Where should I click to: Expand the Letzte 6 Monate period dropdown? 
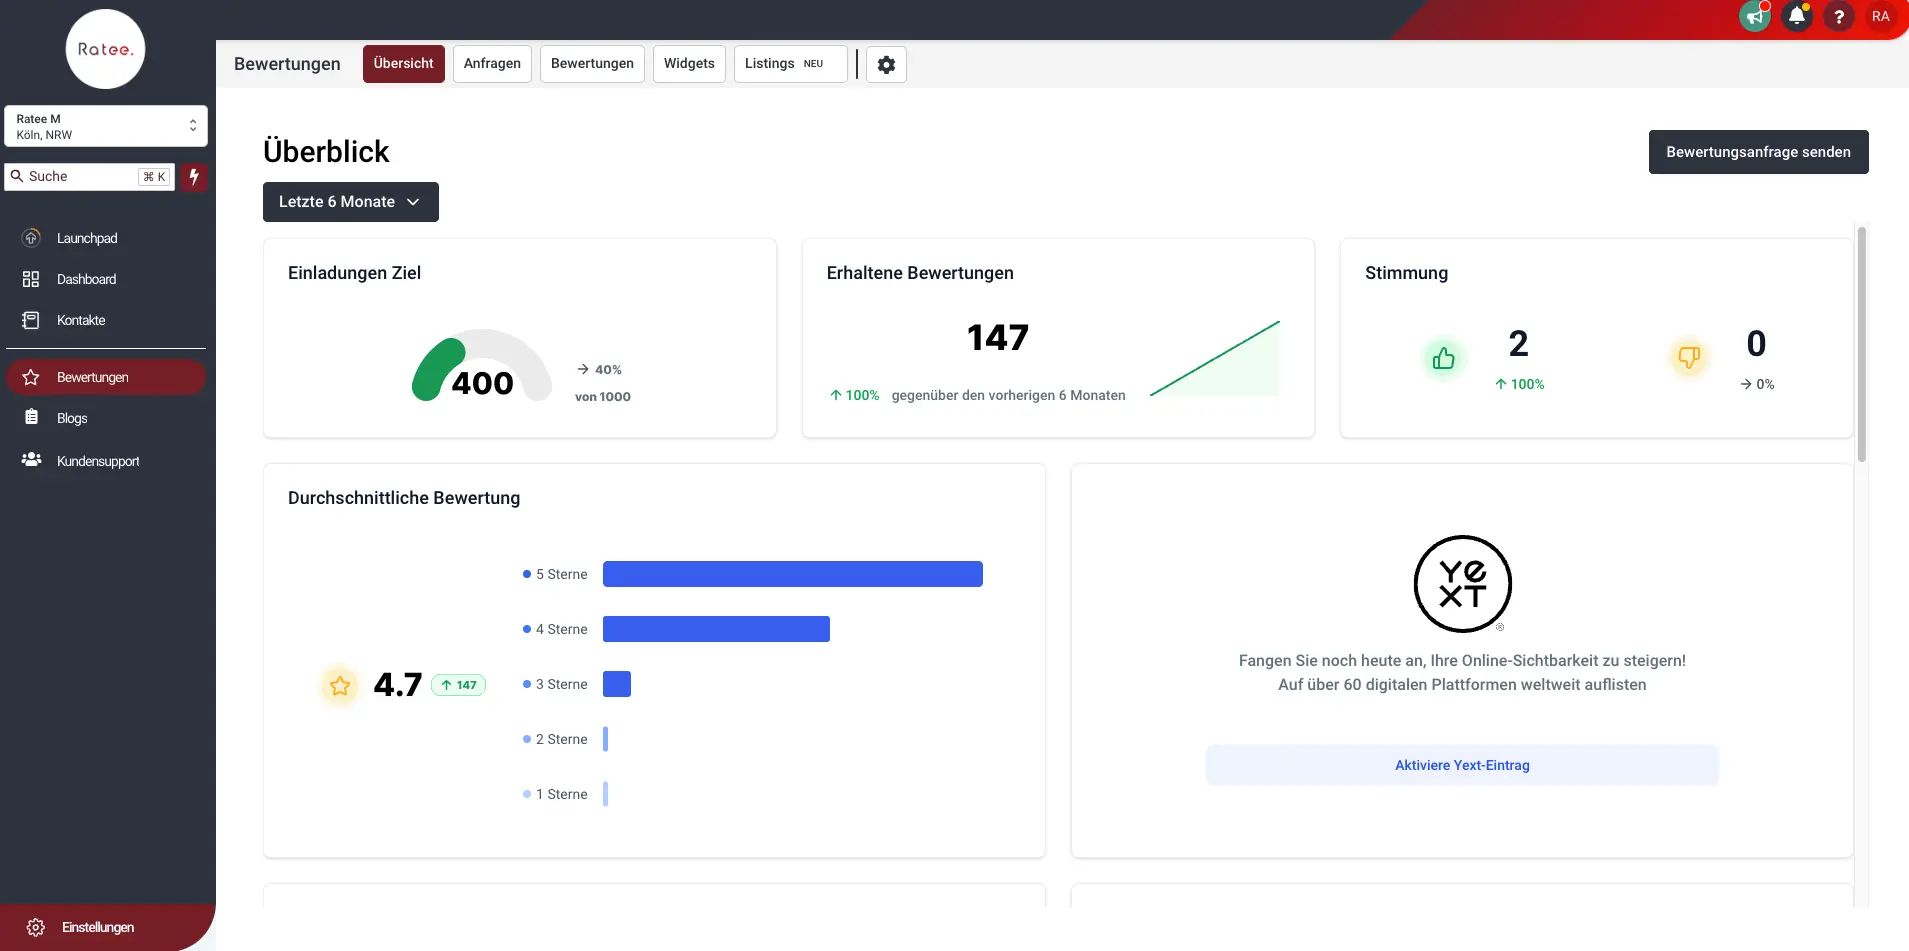pyautogui.click(x=351, y=202)
